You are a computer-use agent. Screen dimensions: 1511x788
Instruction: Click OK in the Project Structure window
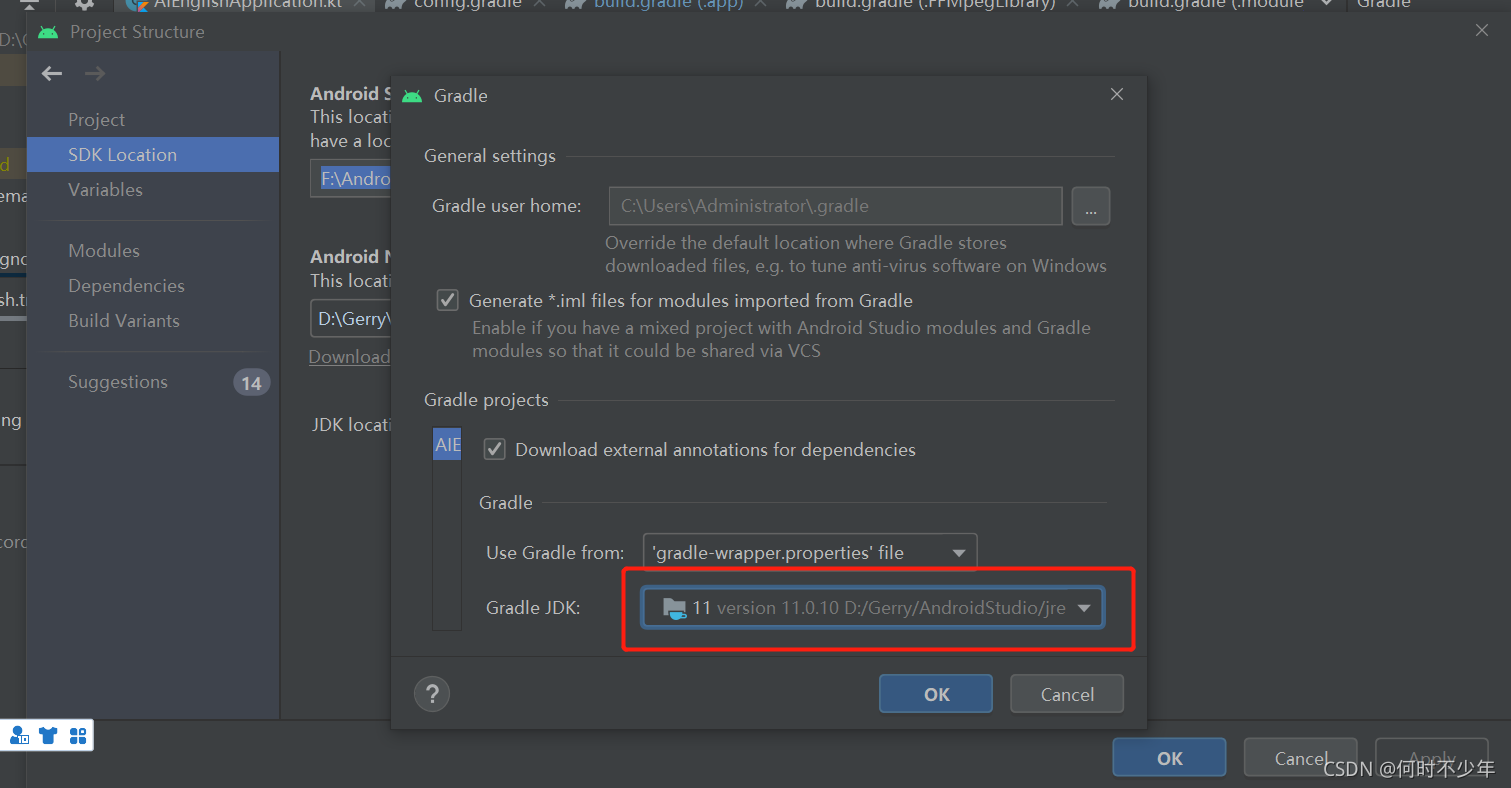tap(1169, 758)
